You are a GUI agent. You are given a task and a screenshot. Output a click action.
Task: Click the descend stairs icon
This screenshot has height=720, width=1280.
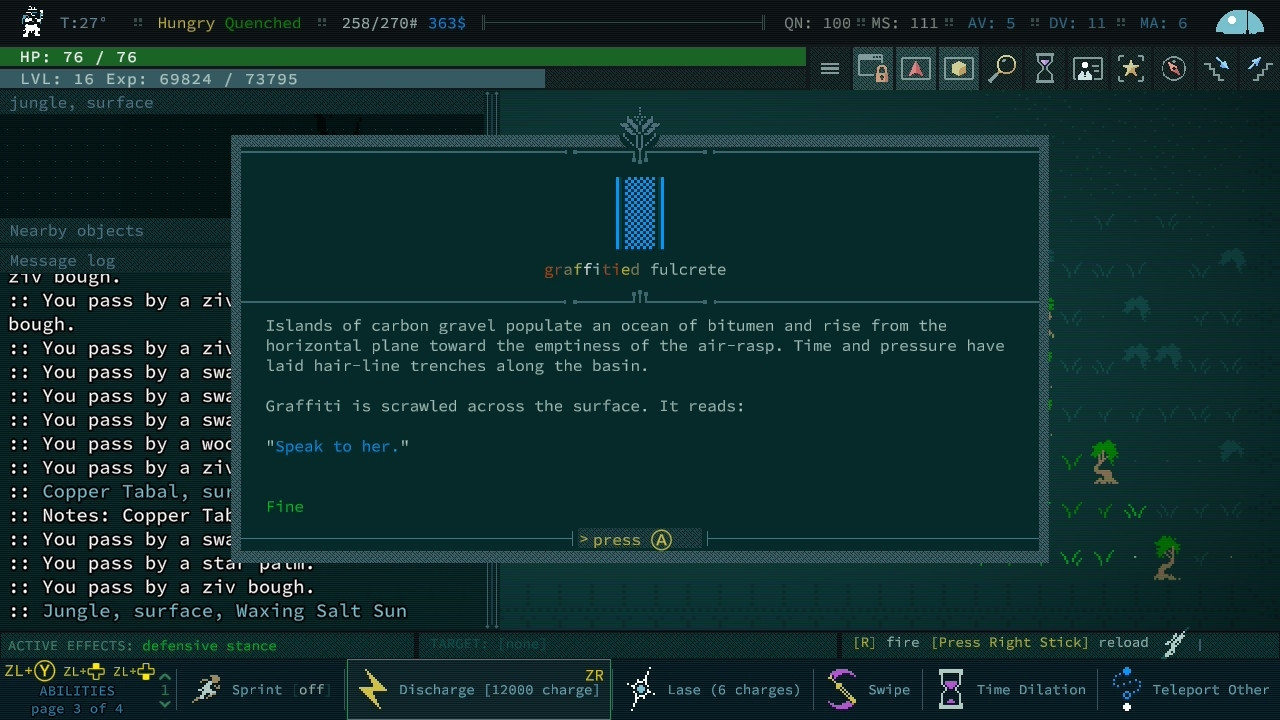[x=1217, y=69]
